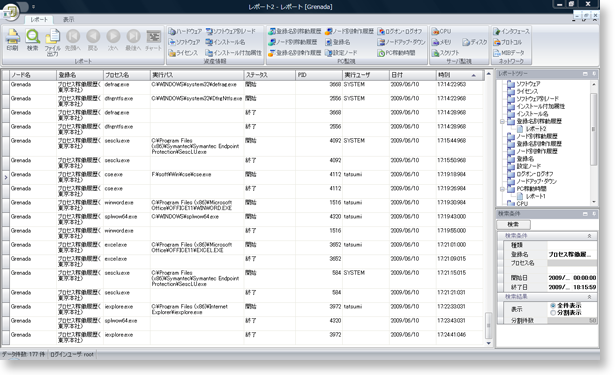This screenshot has width=615, height=375.
Task: Open the ハードウェア hardware report
Action: click(185, 31)
